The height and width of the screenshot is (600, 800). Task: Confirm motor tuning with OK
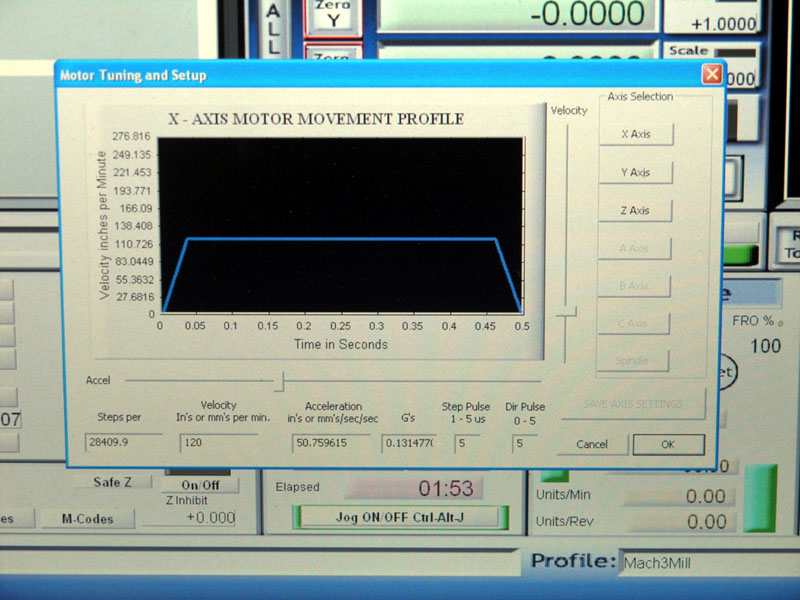point(668,445)
